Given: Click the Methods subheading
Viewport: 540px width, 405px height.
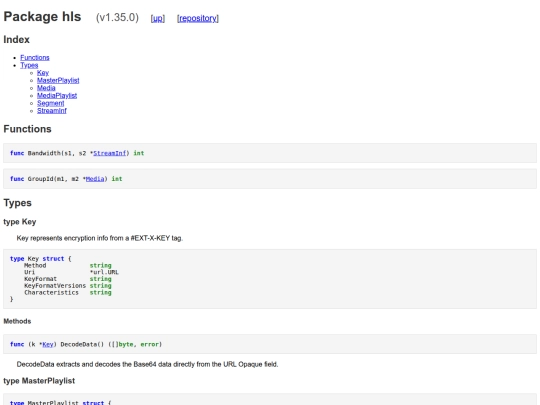Looking at the screenshot, I should (x=17, y=321).
